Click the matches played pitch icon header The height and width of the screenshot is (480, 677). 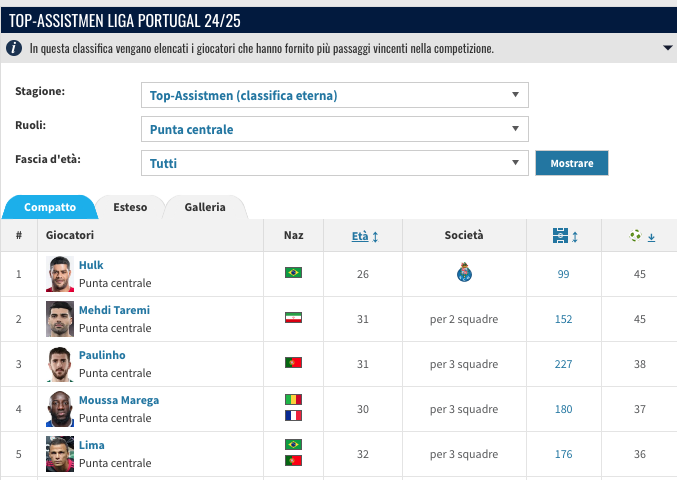(560, 236)
